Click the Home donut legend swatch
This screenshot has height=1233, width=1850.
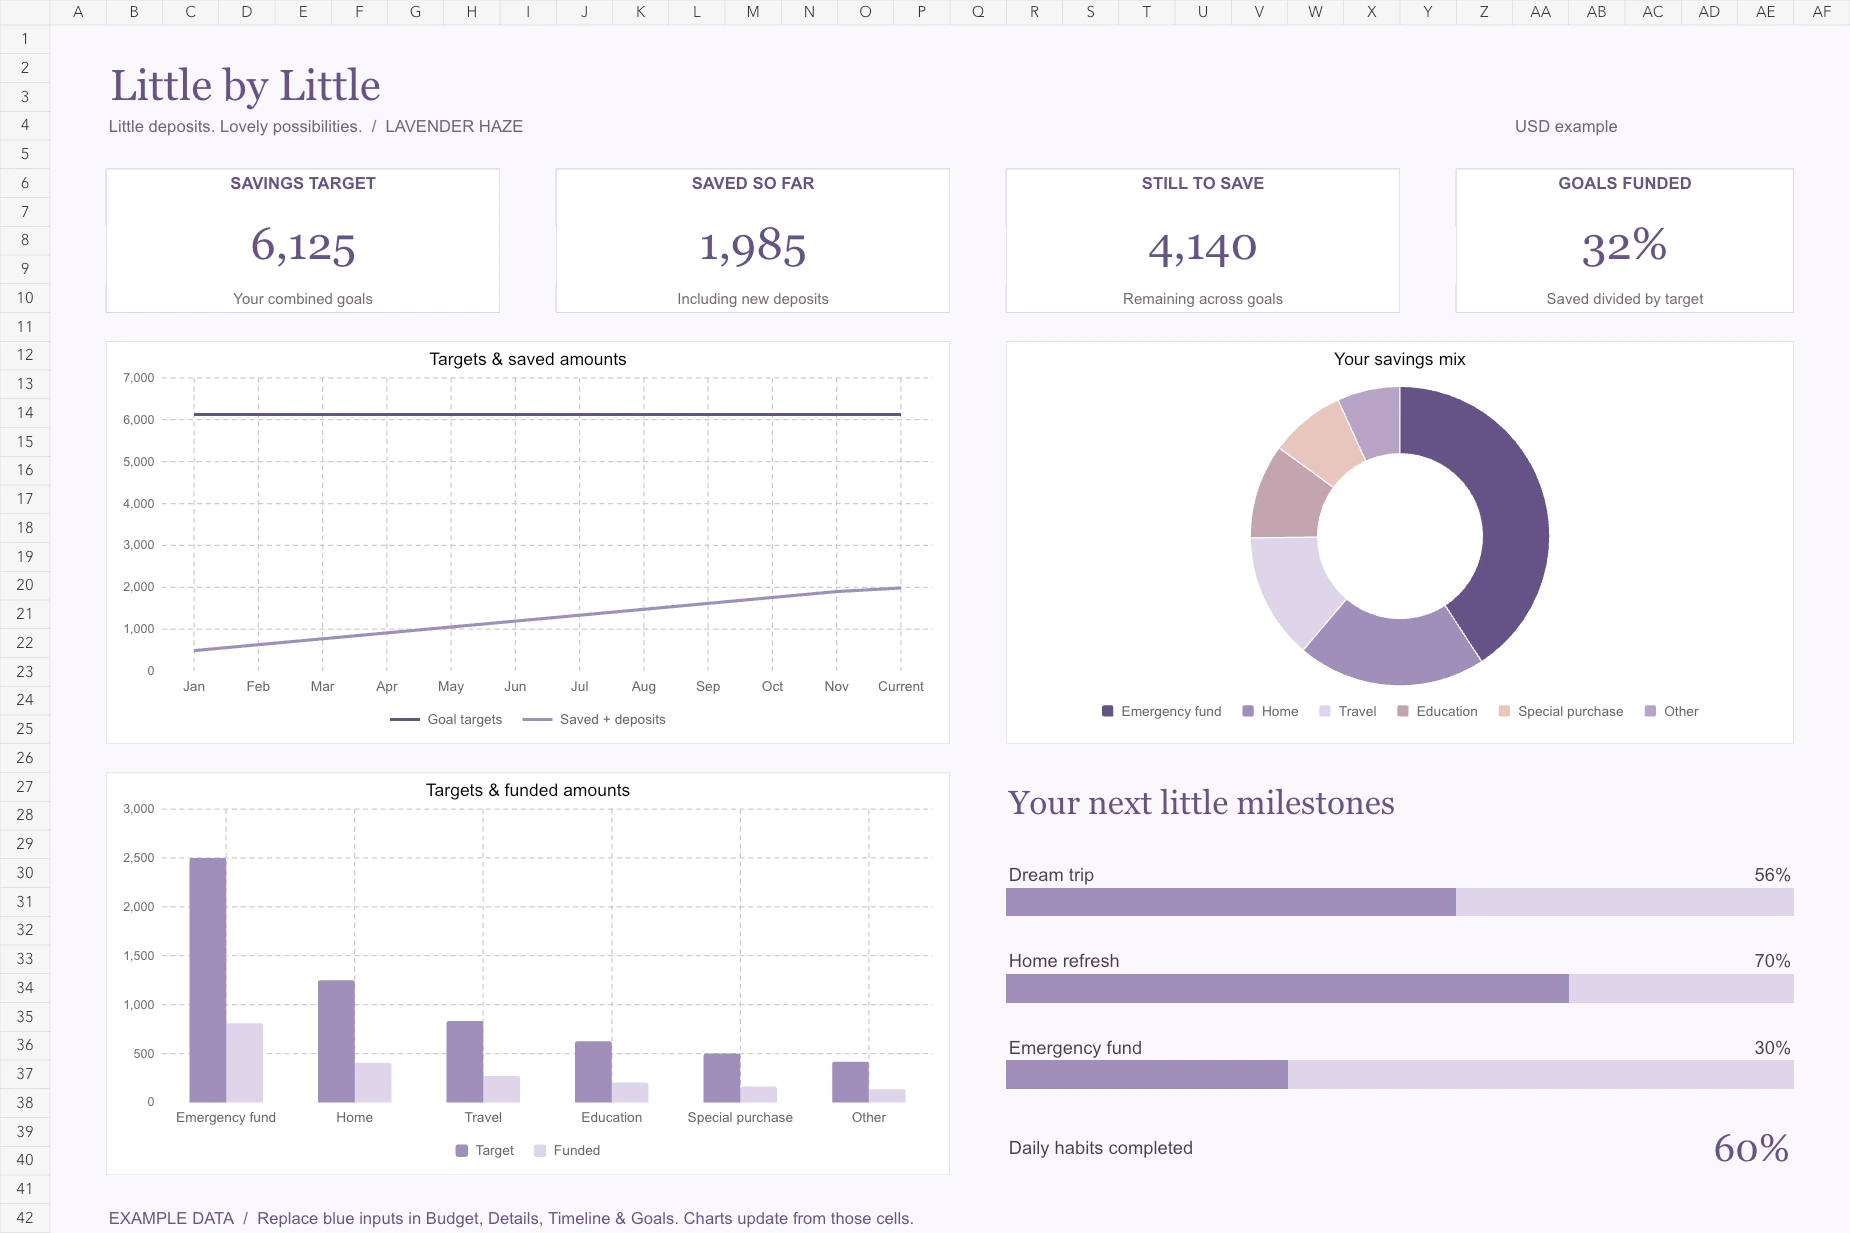click(1248, 711)
